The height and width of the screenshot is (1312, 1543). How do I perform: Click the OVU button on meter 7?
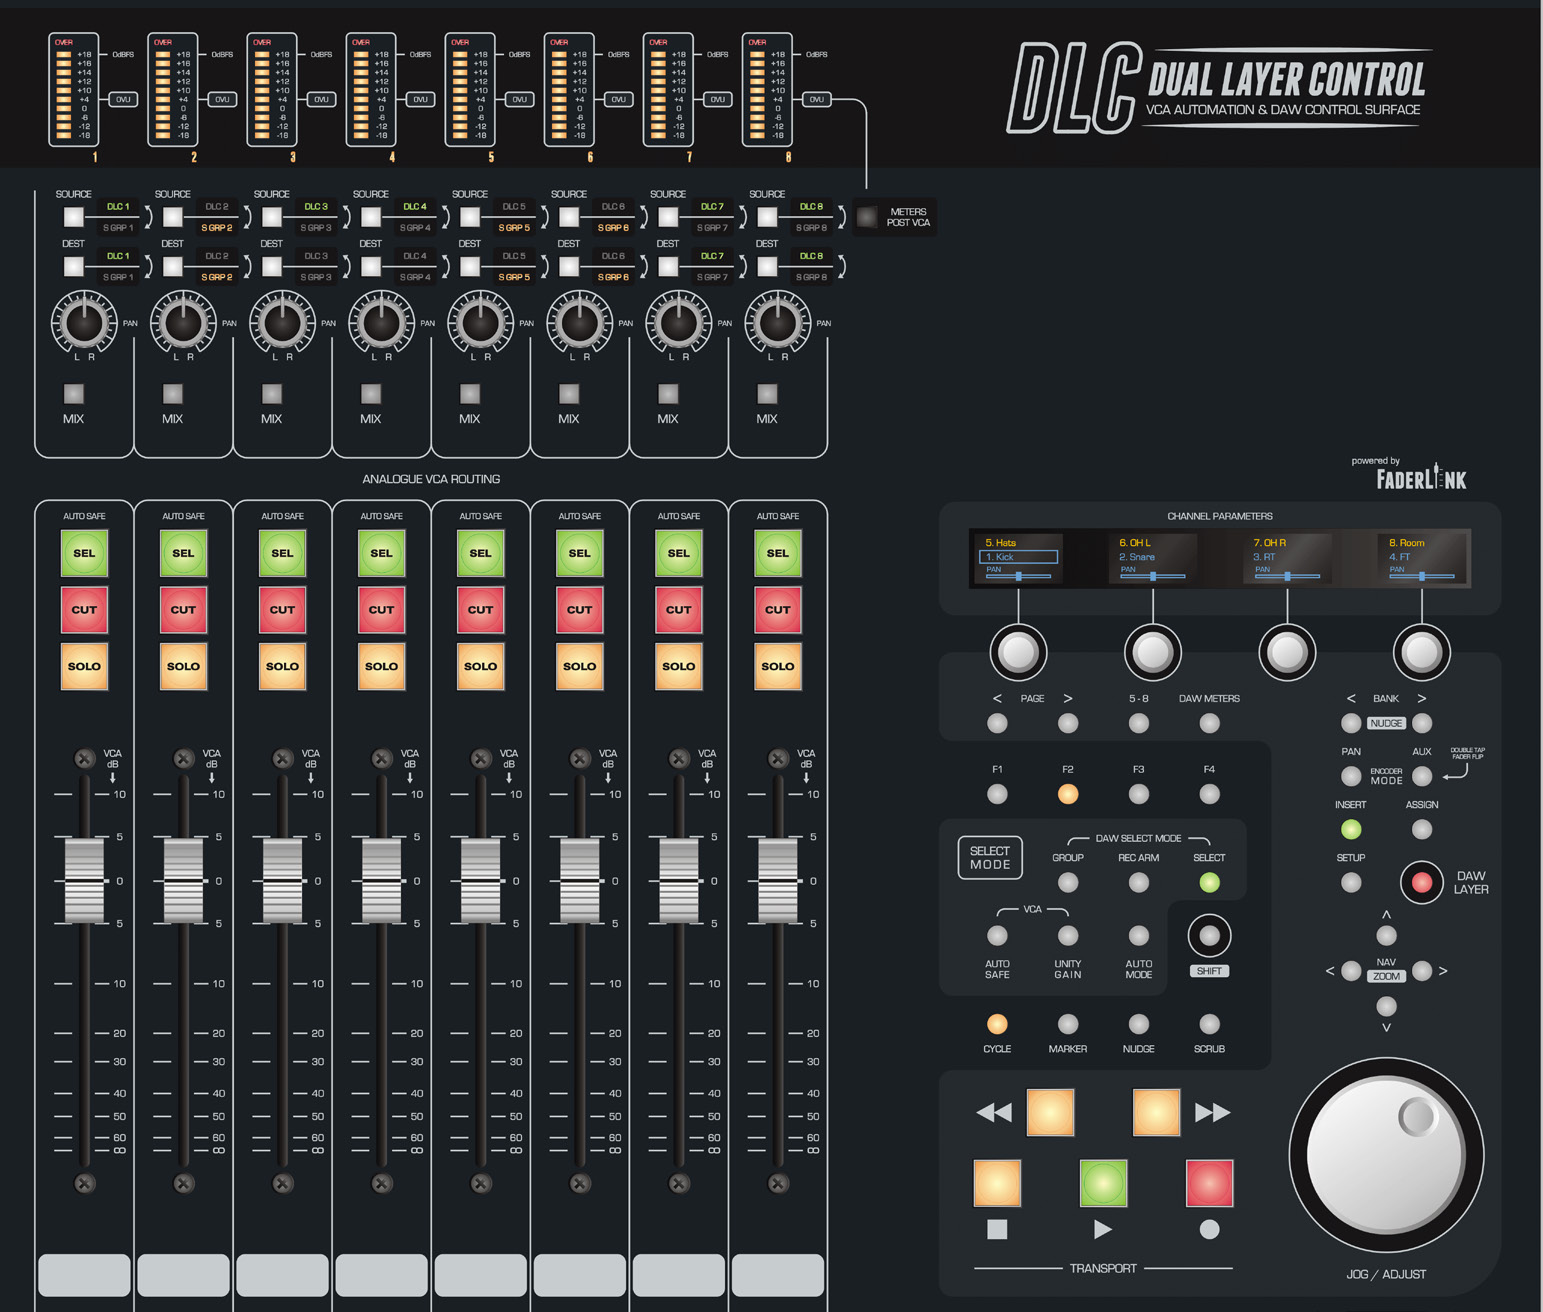point(717,99)
